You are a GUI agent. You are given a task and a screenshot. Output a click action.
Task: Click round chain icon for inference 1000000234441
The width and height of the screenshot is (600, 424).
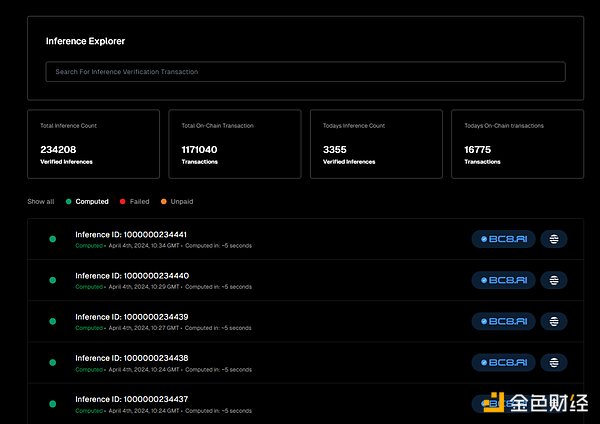[554, 239]
